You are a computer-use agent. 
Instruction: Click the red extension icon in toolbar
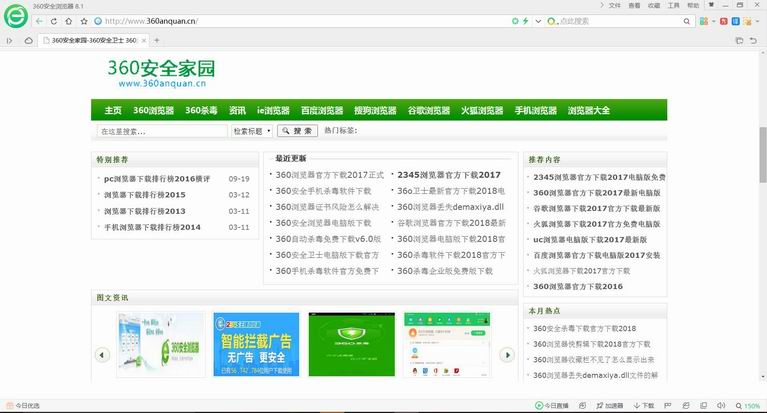point(723,21)
